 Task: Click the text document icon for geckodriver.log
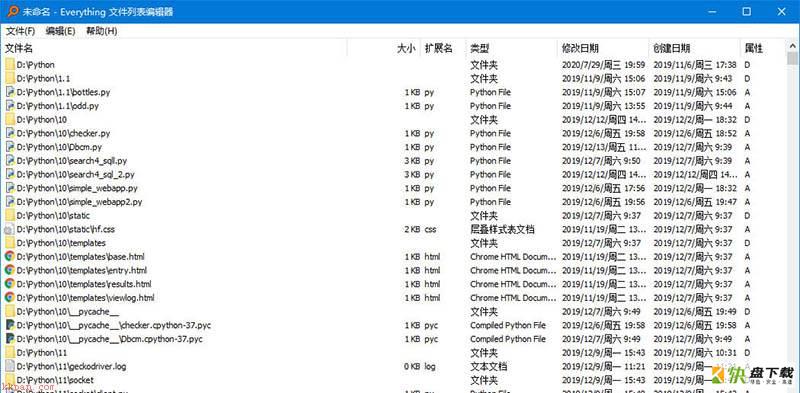pos(10,366)
